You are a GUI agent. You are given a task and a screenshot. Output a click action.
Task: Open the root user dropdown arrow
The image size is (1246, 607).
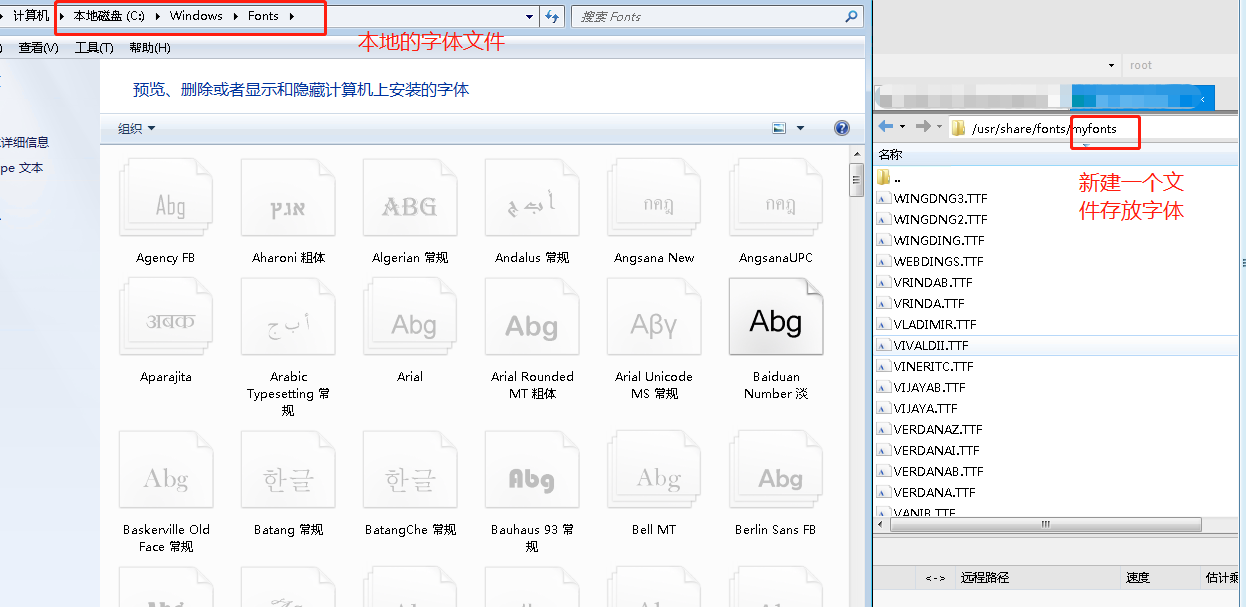[1111, 64]
